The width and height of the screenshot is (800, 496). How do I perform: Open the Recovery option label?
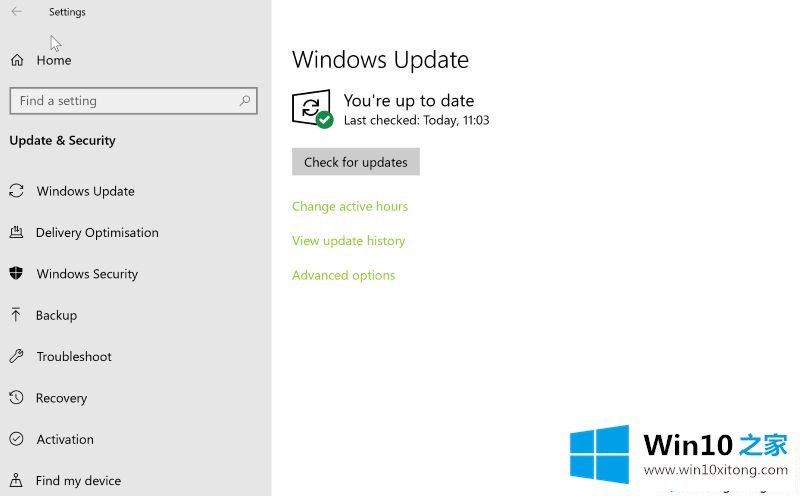(61, 398)
